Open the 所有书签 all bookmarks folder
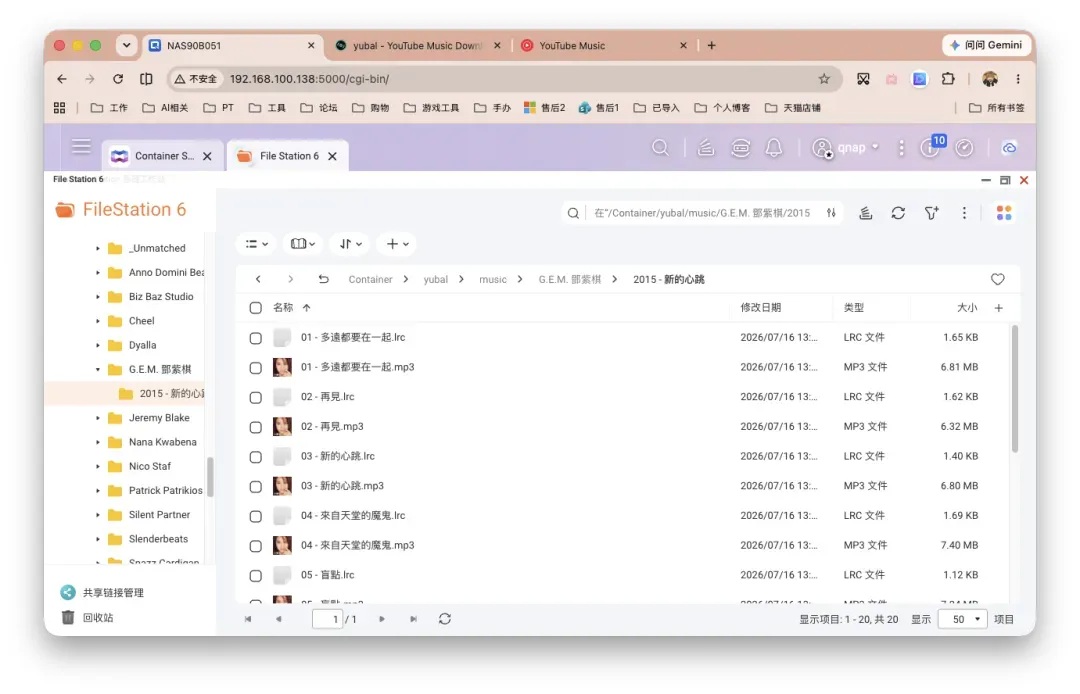 [997, 107]
